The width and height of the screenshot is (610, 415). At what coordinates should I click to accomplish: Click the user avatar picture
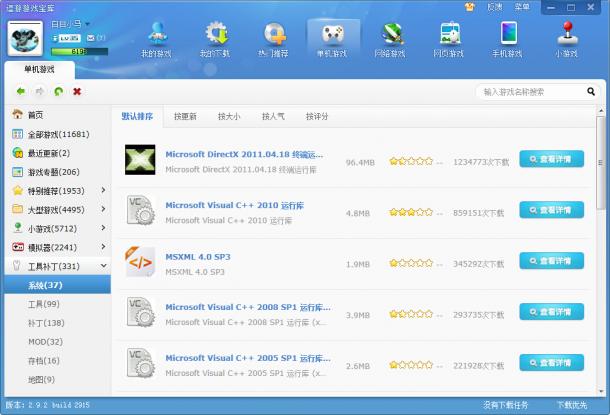coord(25,39)
